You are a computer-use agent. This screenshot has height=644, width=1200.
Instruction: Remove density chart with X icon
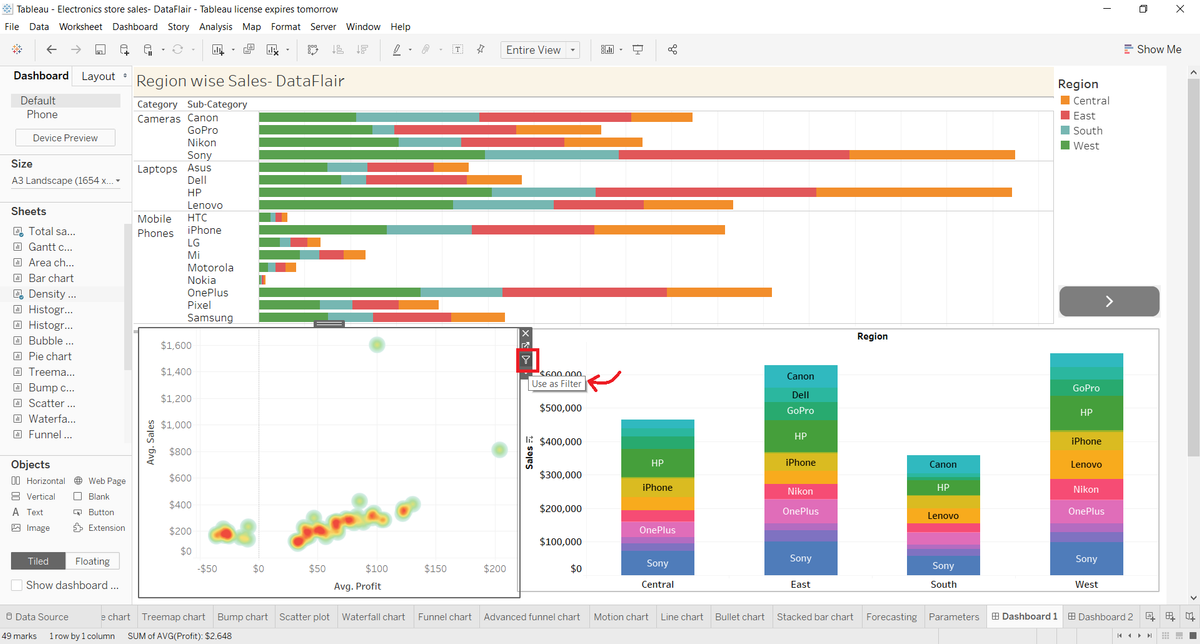coord(526,333)
